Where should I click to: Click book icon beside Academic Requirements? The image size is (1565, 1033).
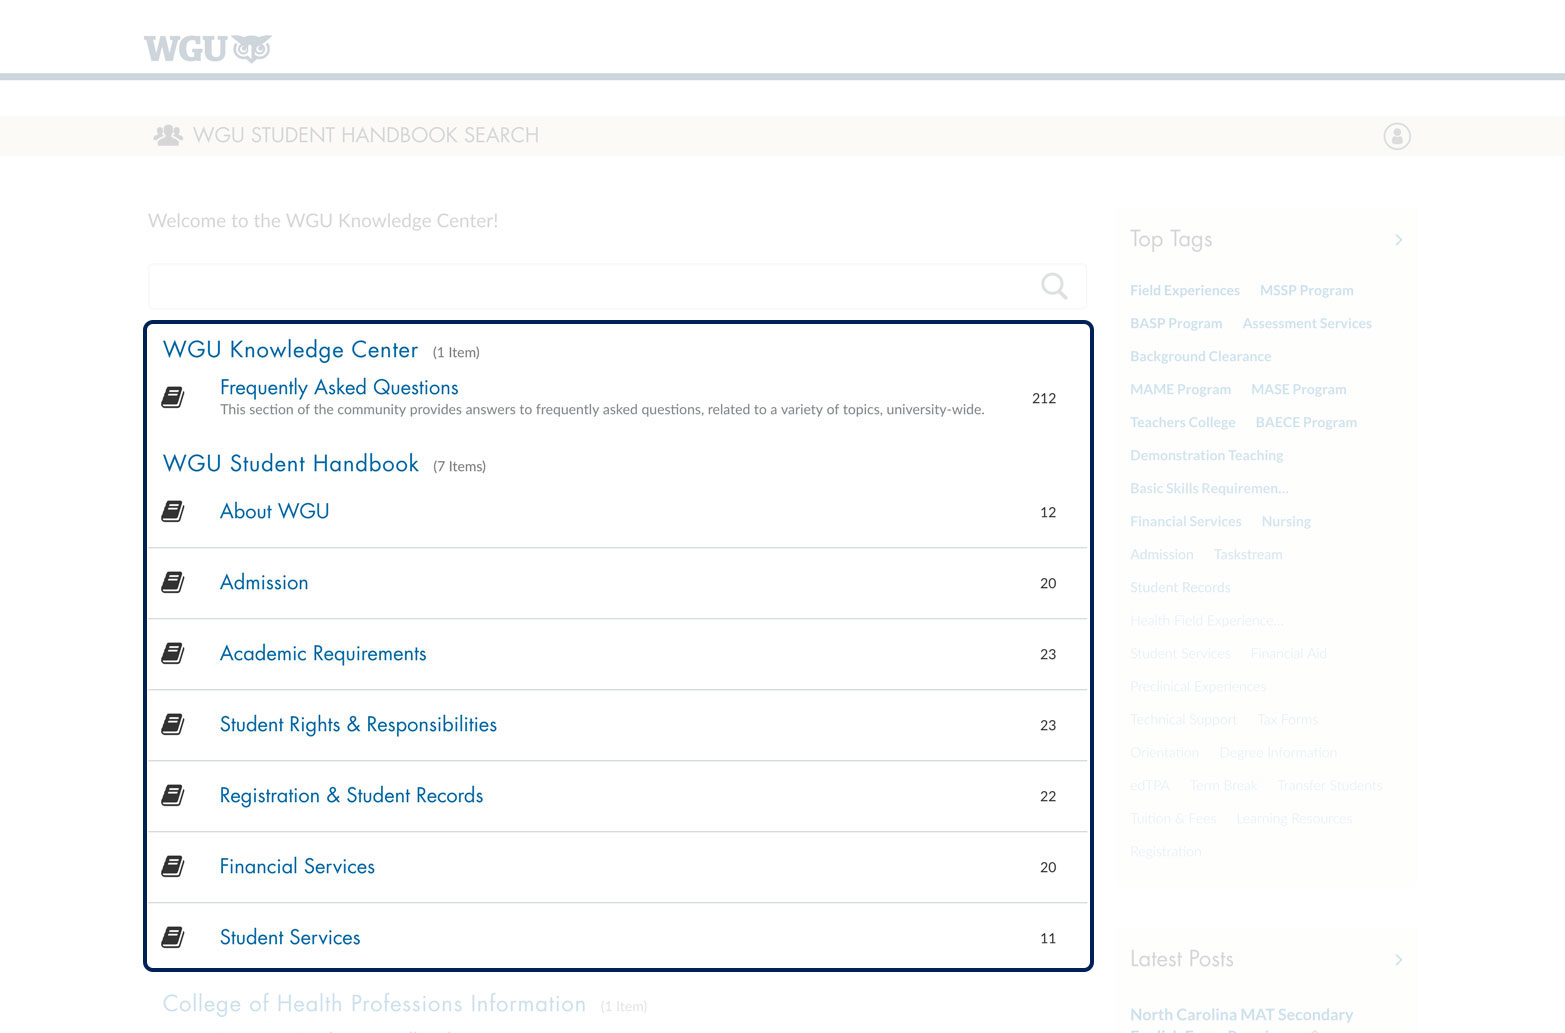point(173,653)
